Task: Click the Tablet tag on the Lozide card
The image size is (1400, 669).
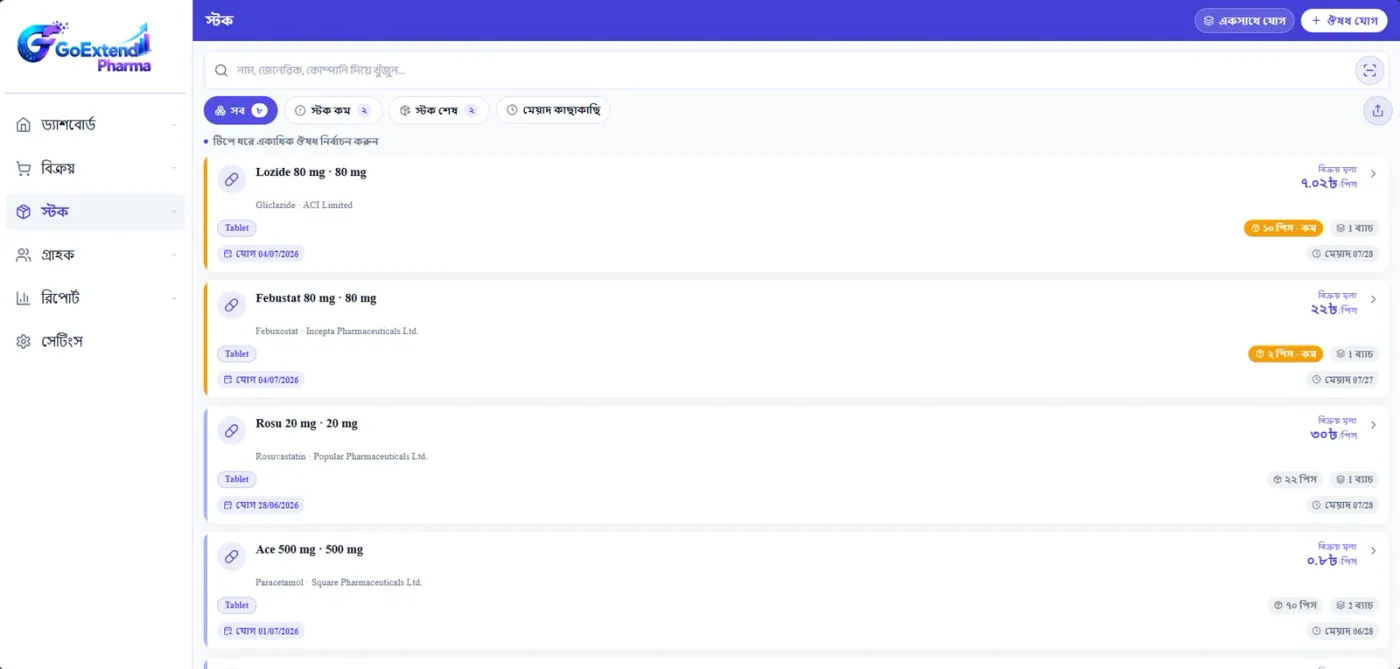Action: point(237,228)
